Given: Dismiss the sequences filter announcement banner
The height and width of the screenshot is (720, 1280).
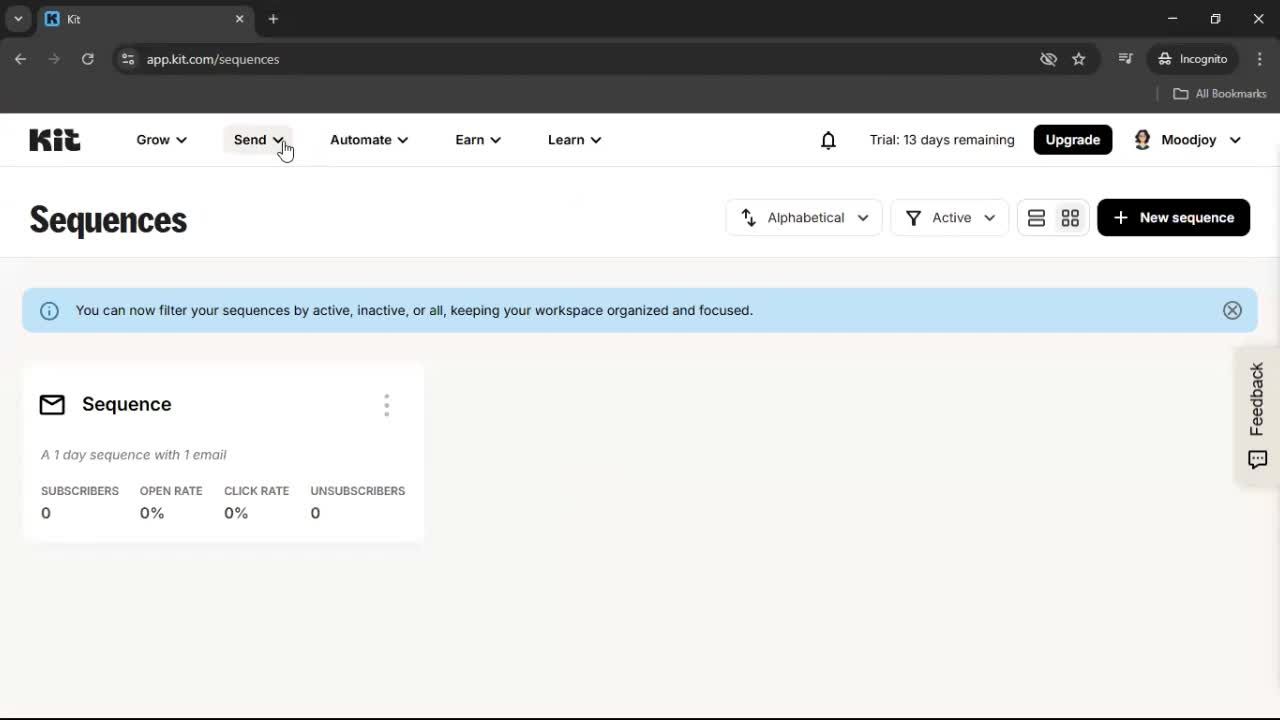Looking at the screenshot, I should pyautogui.click(x=1232, y=310).
